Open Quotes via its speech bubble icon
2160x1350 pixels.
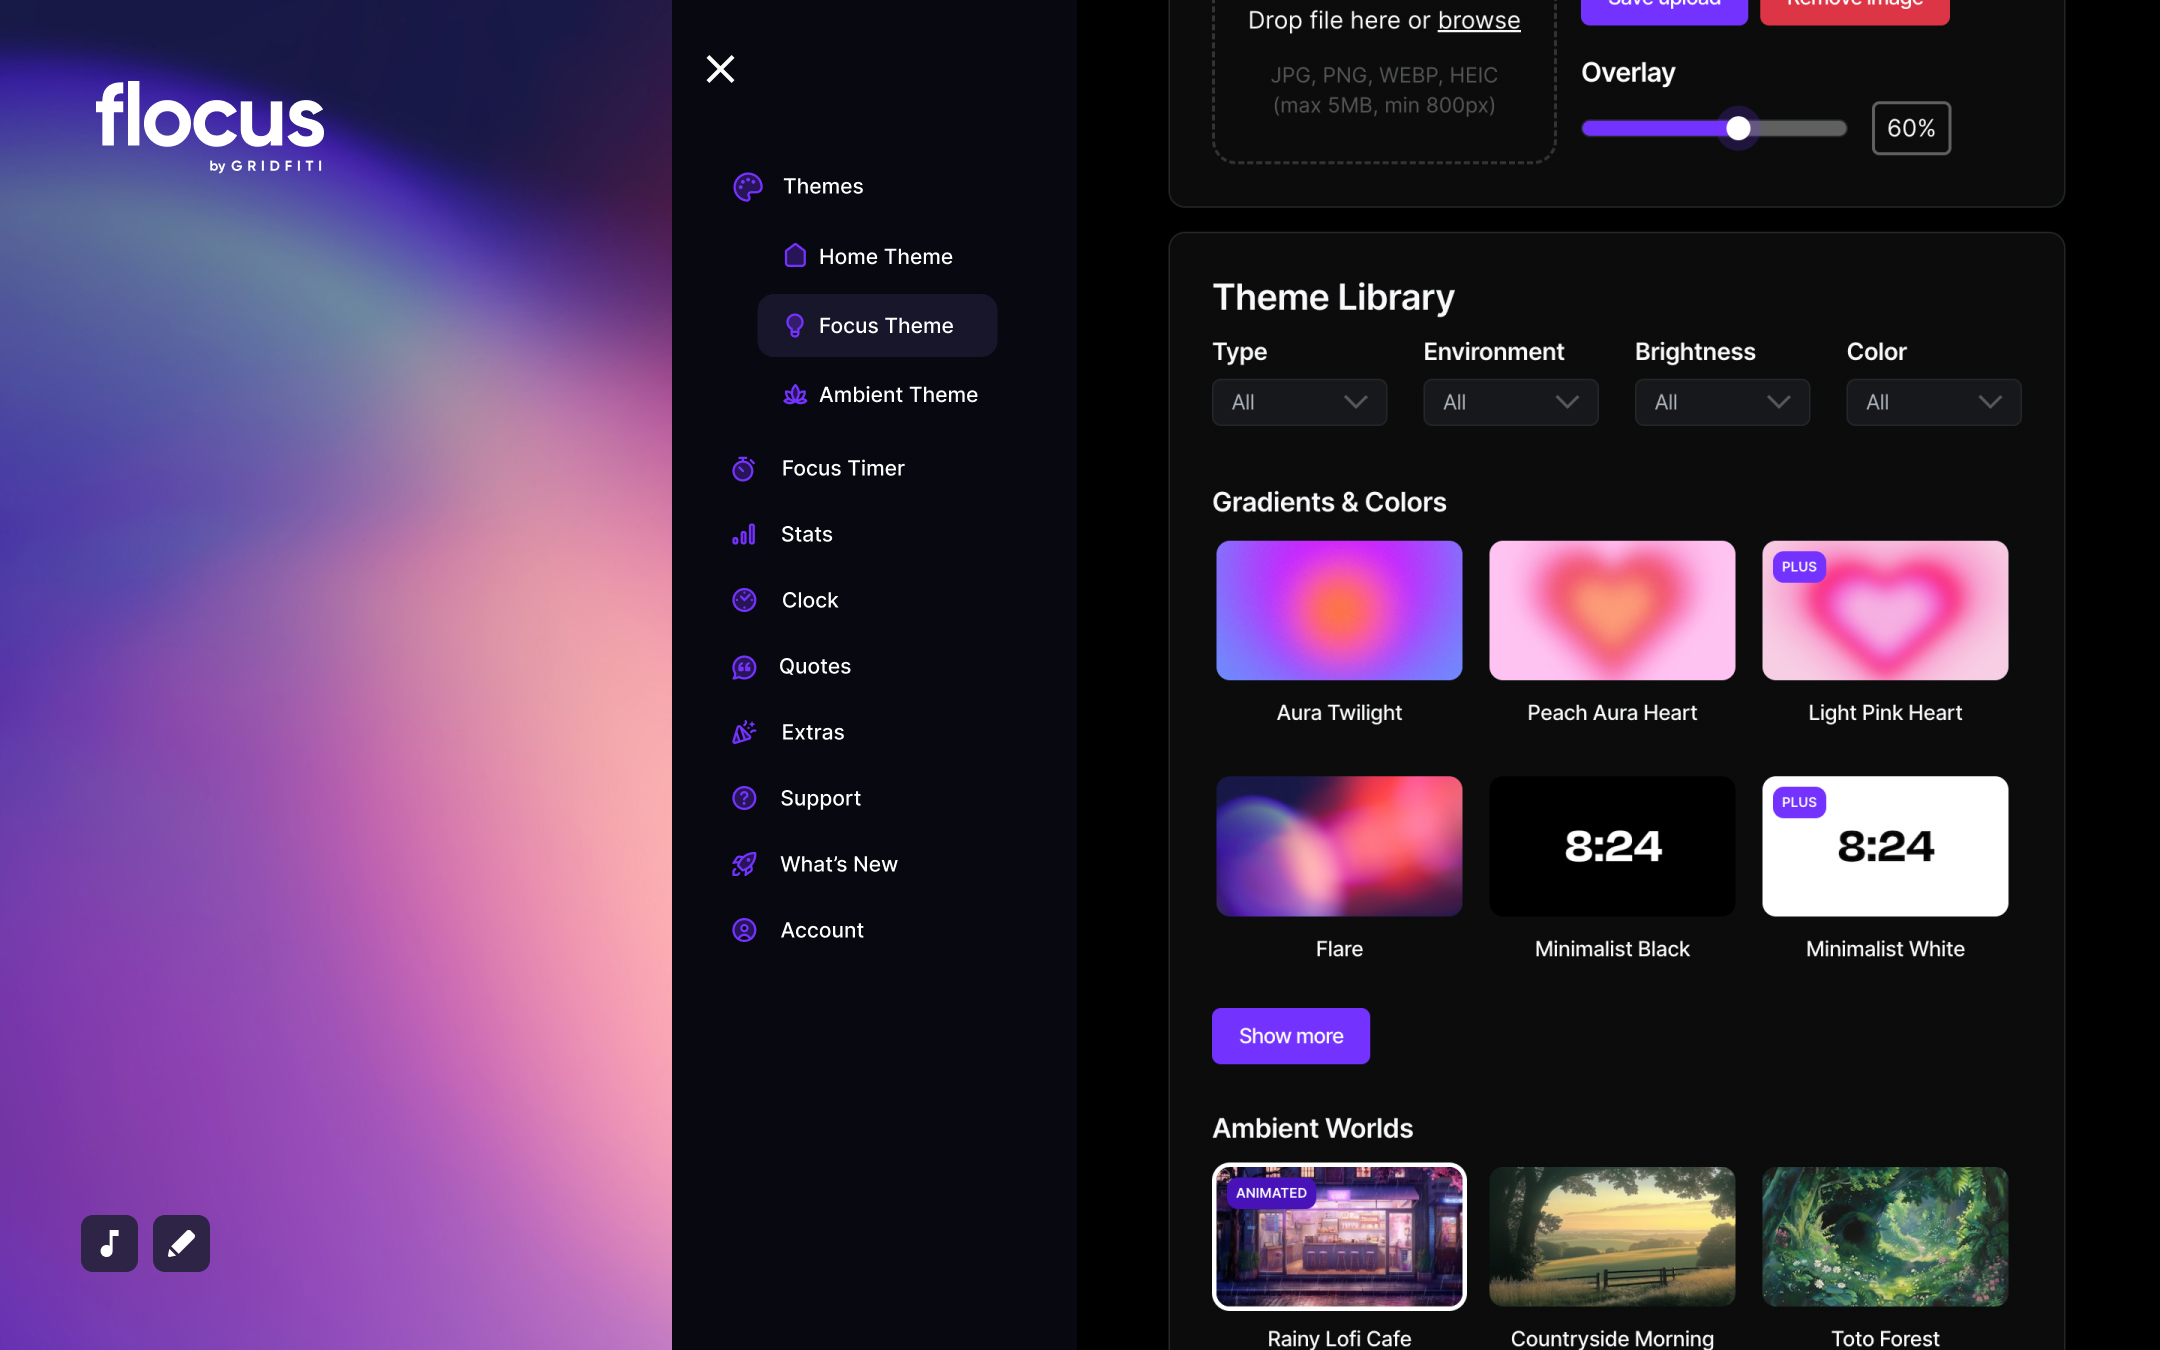click(x=744, y=666)
